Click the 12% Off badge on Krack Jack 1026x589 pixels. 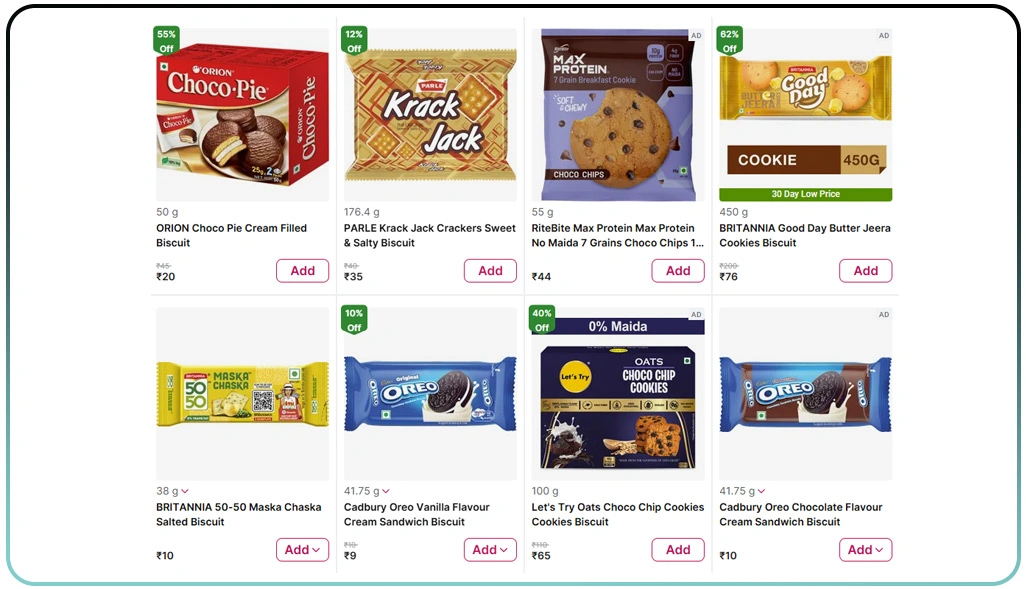(354, 40)
